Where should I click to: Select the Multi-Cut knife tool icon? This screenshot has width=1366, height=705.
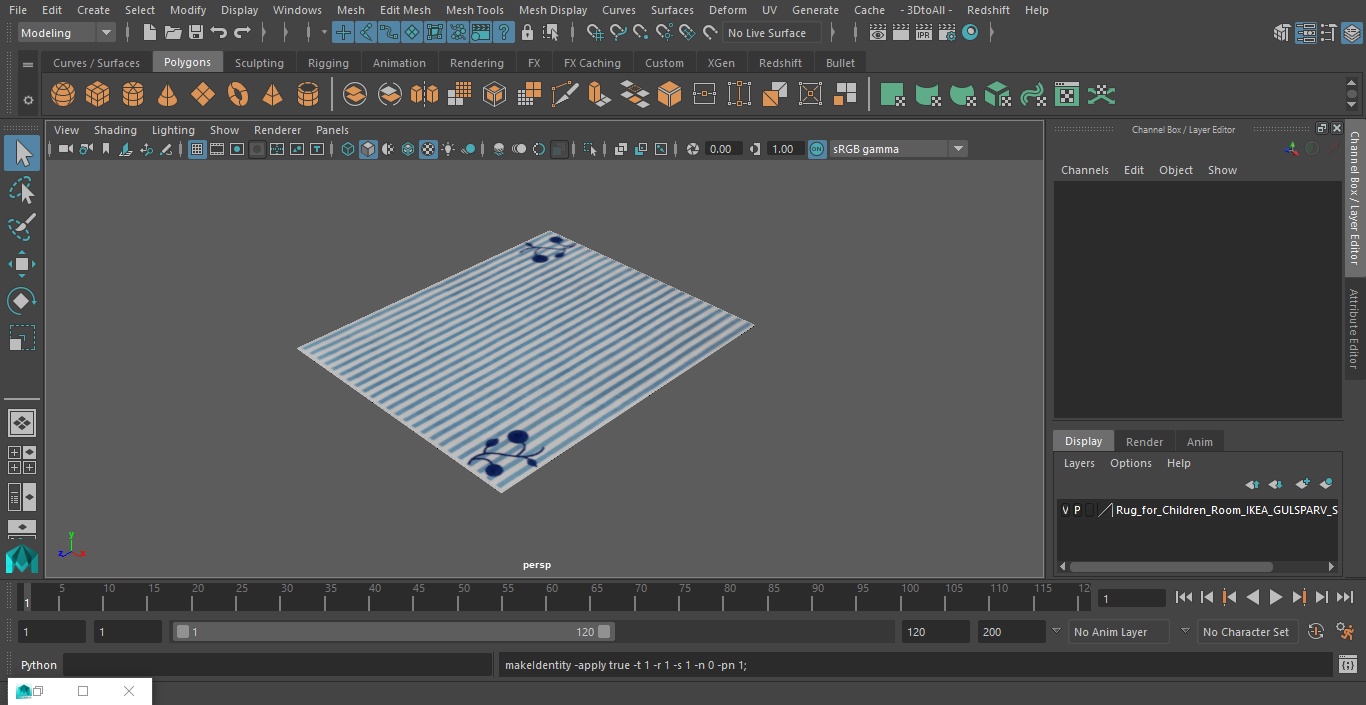[x=565, y=95]
